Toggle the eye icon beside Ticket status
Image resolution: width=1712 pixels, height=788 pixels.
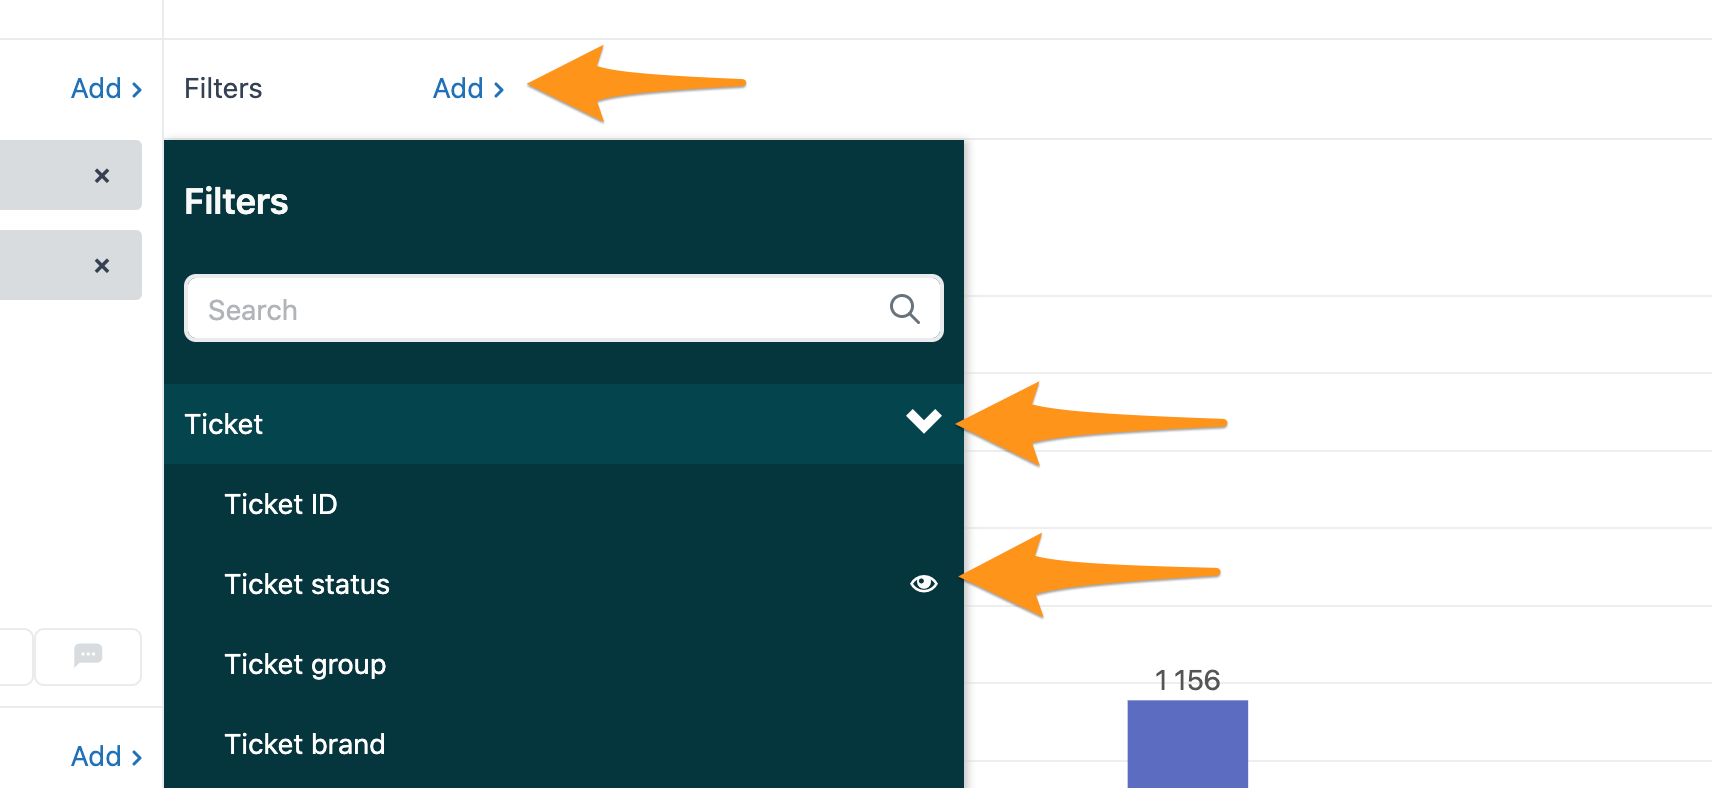click(924, 583)
